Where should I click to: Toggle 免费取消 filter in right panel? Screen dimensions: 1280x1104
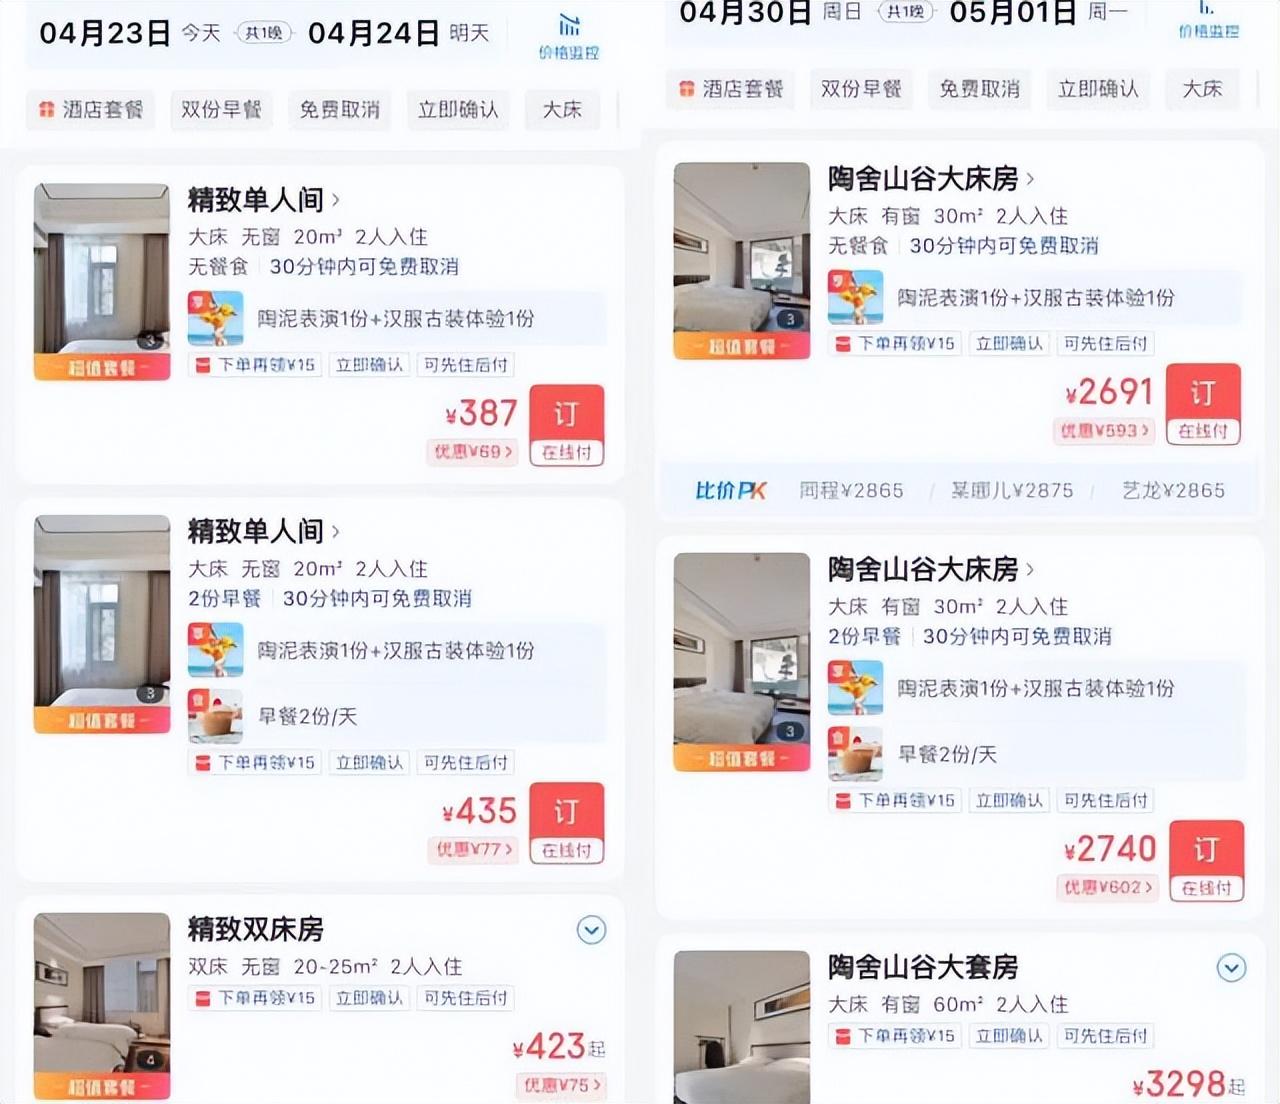pos(979,89)
